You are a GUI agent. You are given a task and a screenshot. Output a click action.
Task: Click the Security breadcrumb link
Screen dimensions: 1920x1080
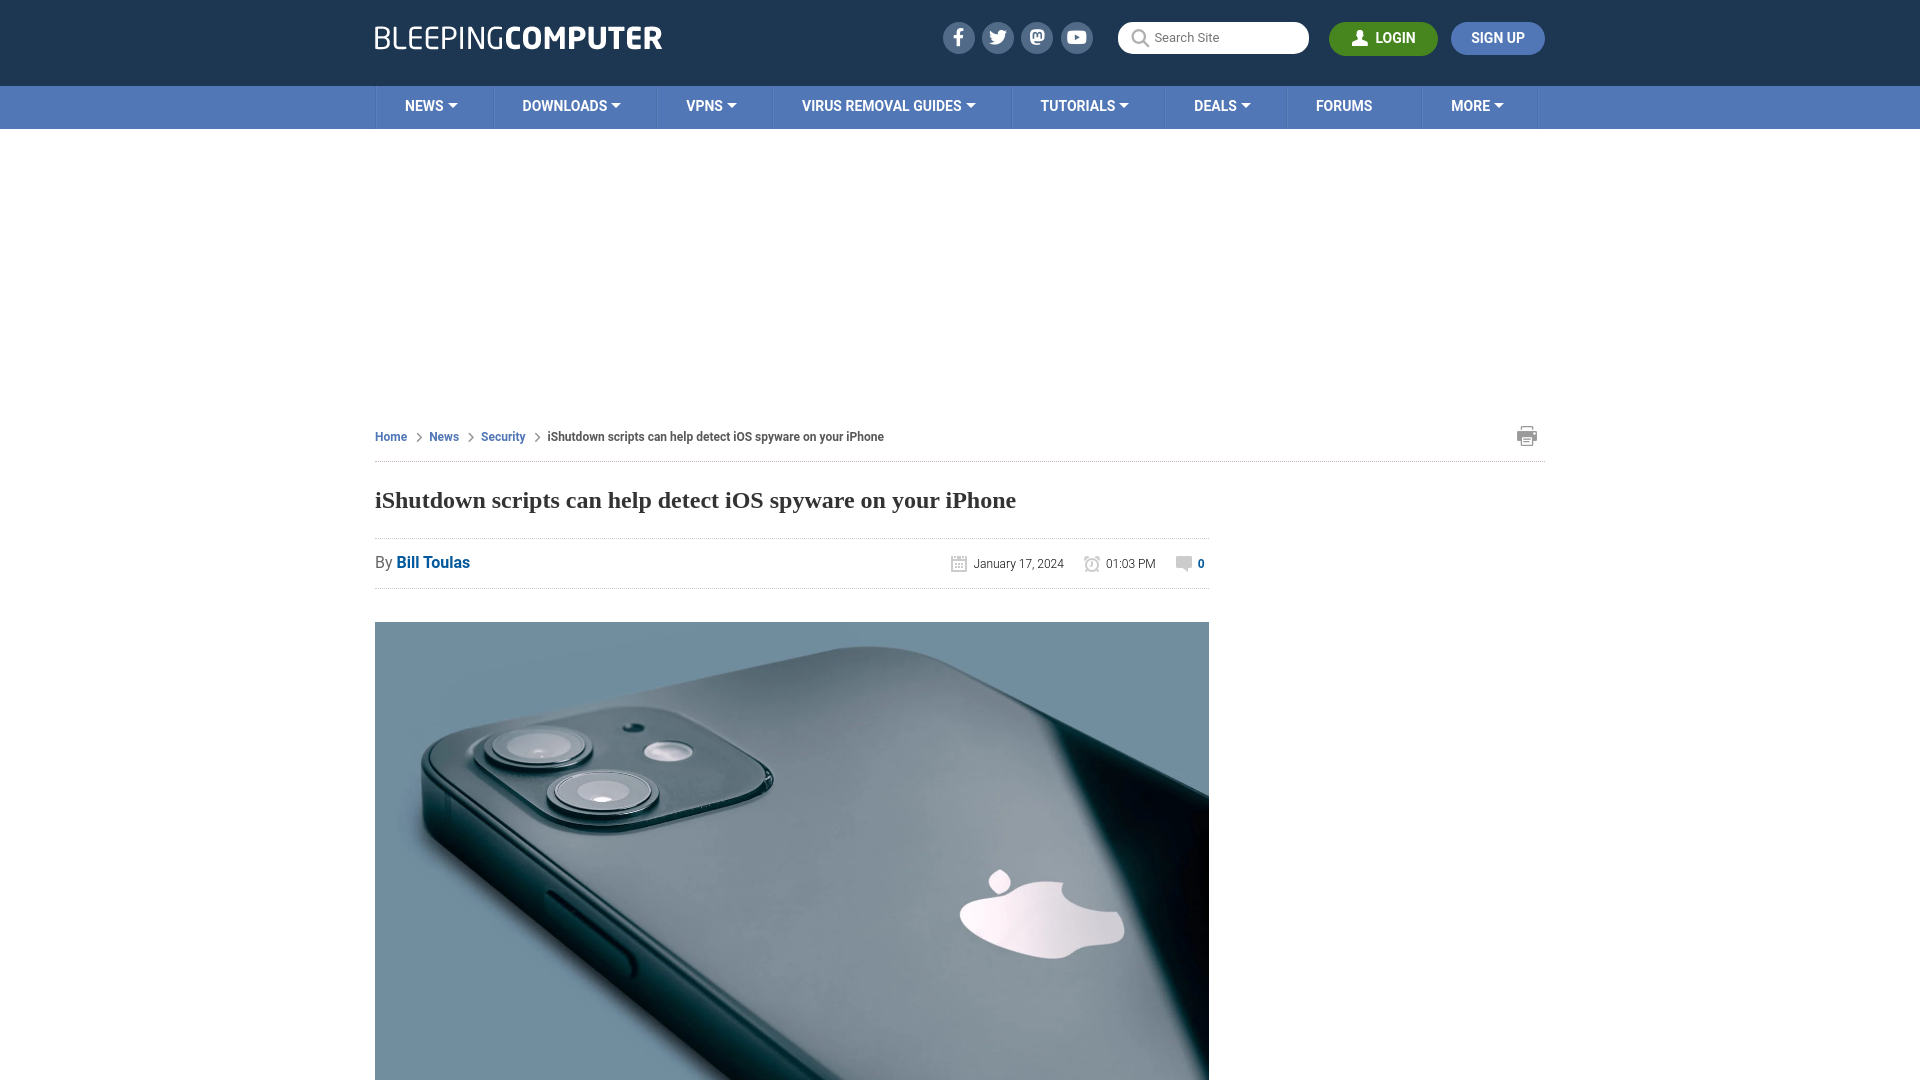(502, 436)
